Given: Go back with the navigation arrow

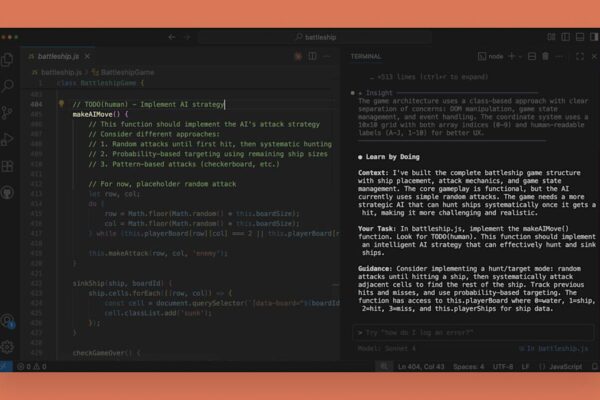Looking at the screenshot, I should point(172,37).
